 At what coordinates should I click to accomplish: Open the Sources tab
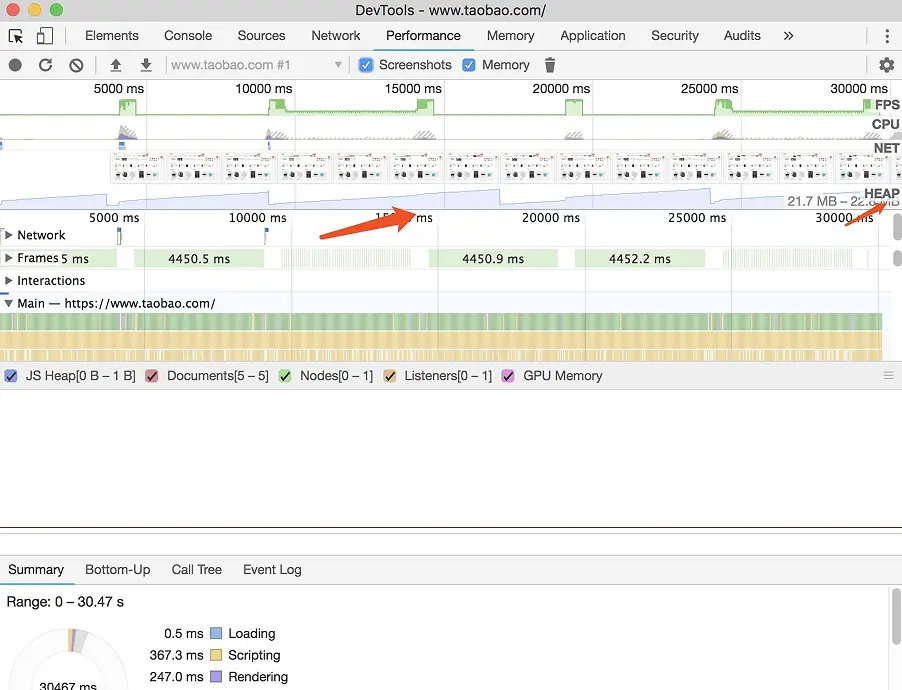click(261, 36)
